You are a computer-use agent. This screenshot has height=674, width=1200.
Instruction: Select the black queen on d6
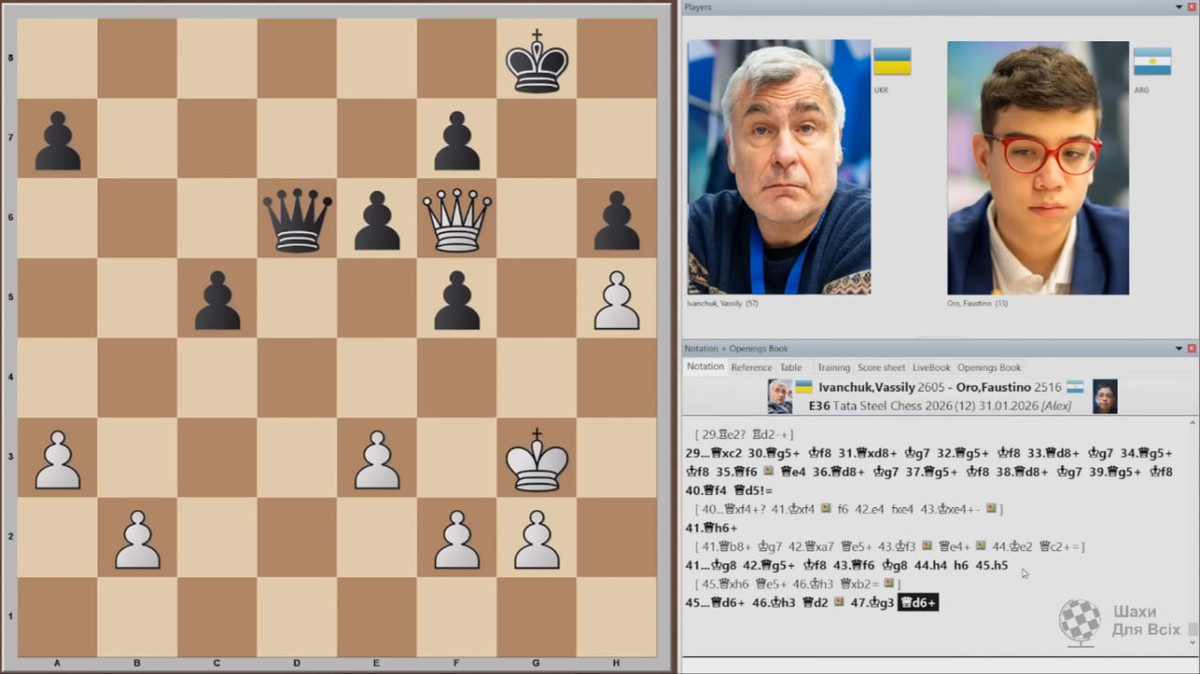click(297, 219)
